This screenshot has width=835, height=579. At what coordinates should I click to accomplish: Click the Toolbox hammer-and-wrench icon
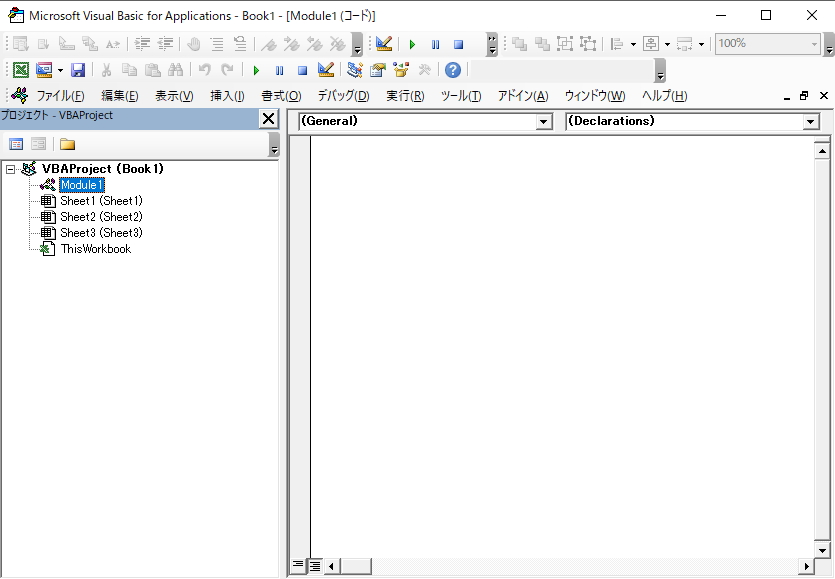(x=424, y=70)
